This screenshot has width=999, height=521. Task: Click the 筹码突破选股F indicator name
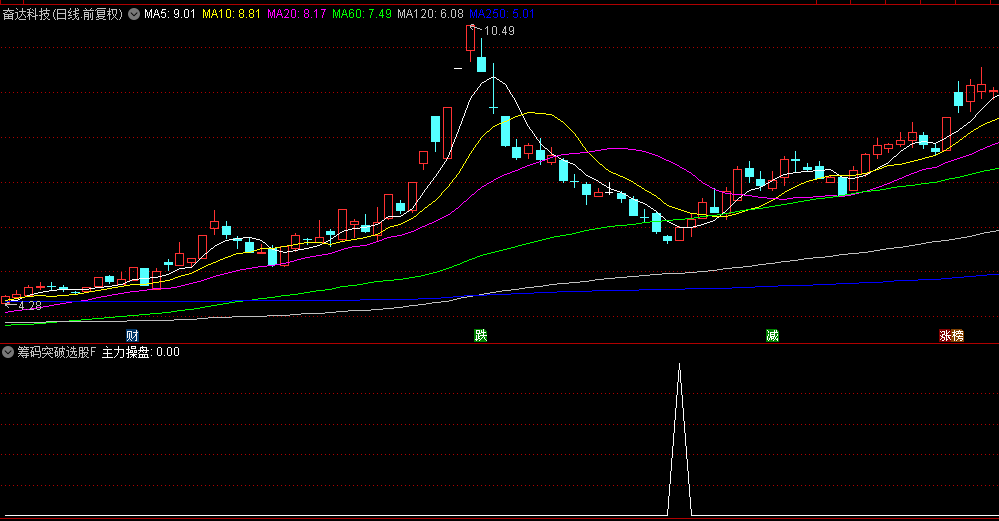(56, 352)
